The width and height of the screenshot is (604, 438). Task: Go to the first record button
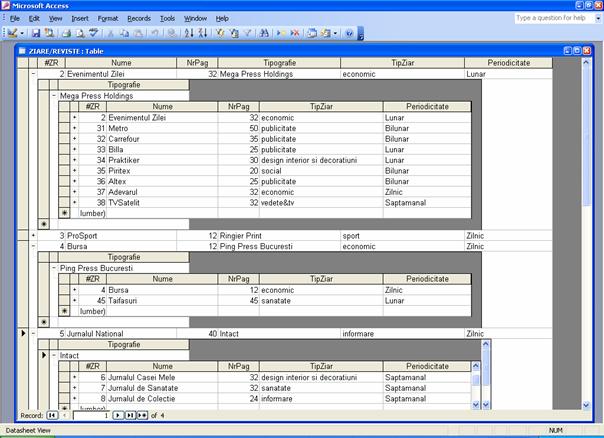[x=52, y=414]
